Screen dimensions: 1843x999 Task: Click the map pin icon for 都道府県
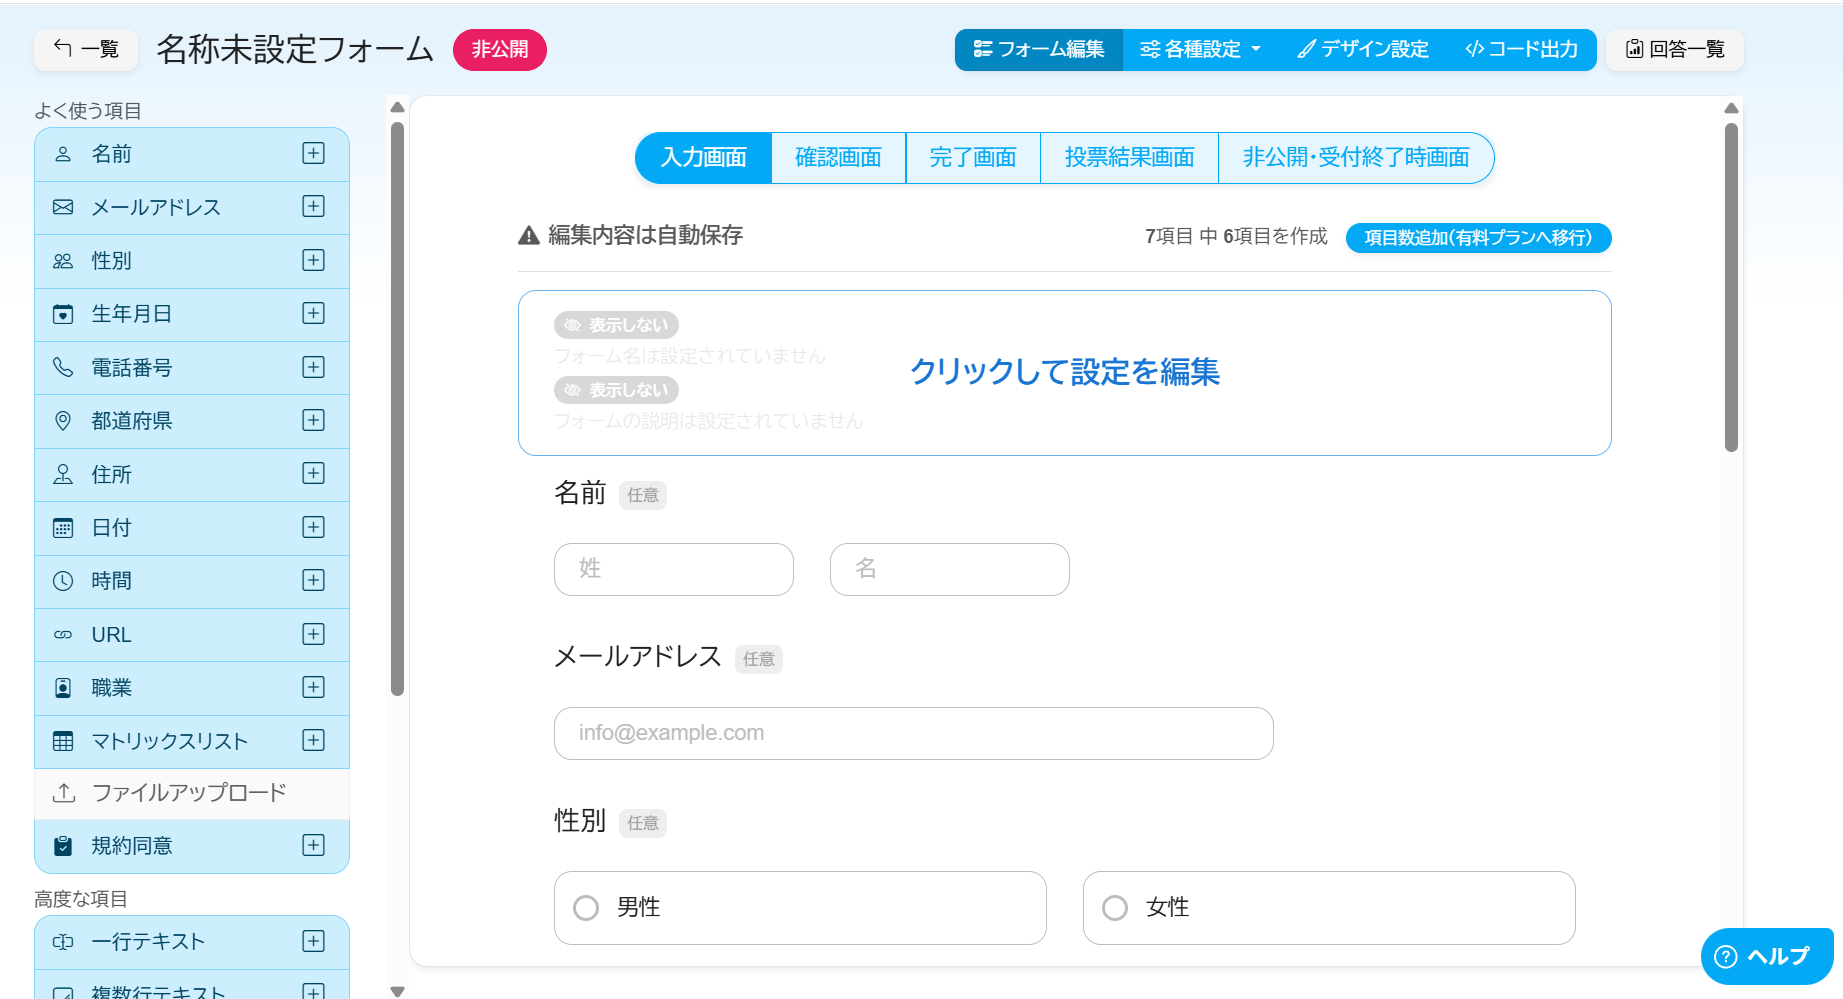pos(63,421)
